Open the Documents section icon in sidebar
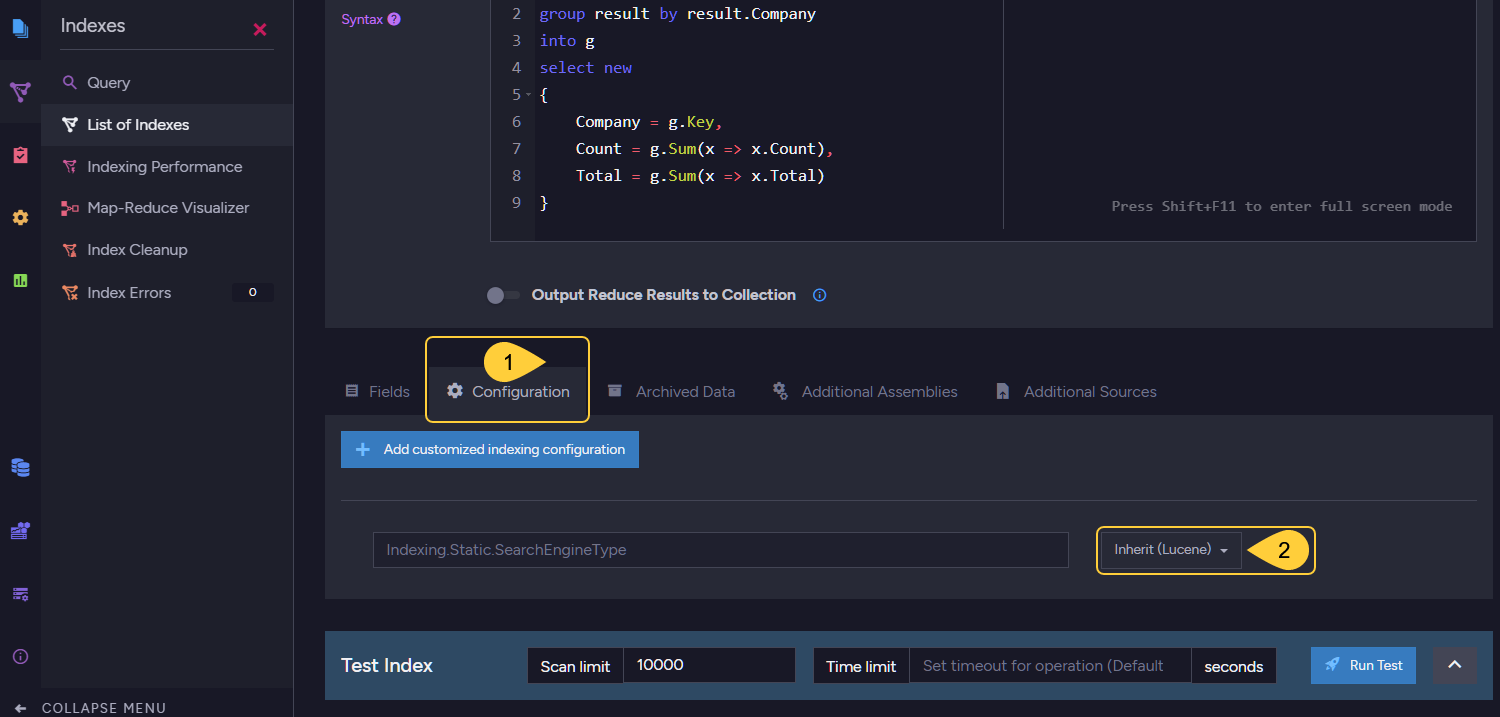Viewport: 1500px width, 717px height. pyautogui.click(x=20, y=27)
